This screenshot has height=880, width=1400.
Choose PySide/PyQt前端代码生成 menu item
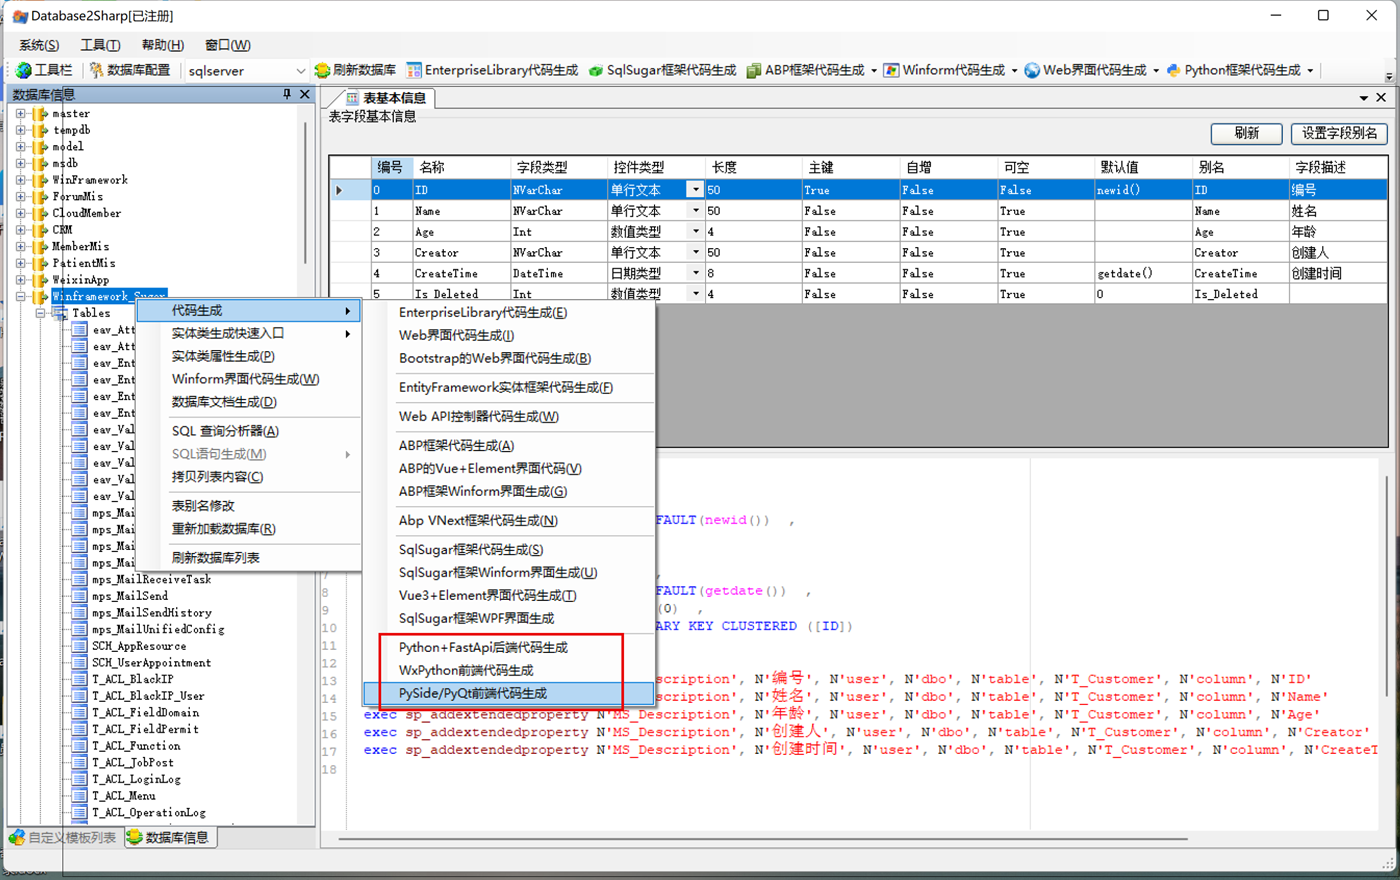509,693
